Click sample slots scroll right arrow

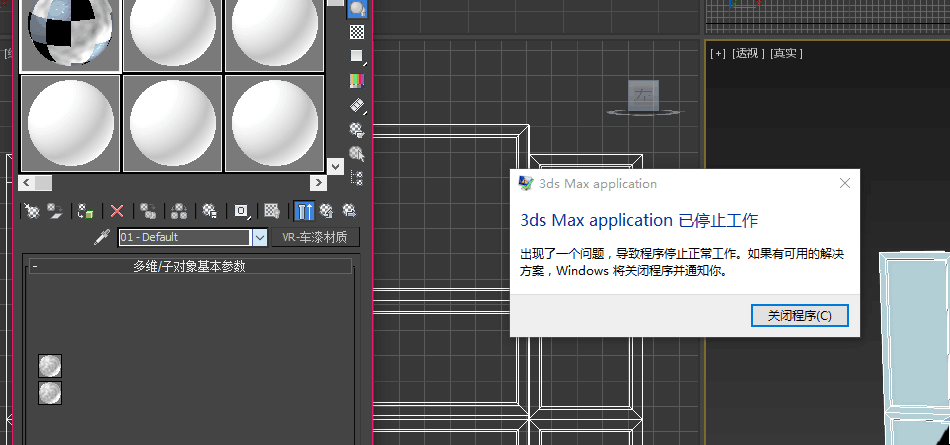pyautogui.click(x=319, y=182)
